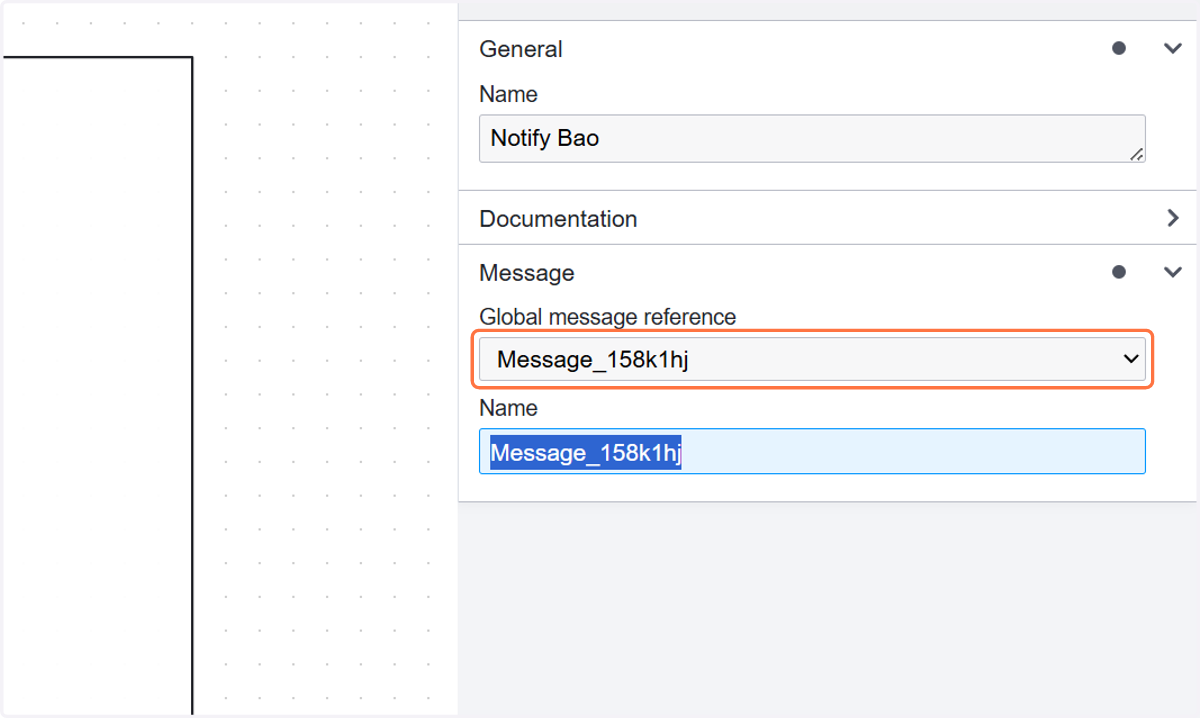Click the General section header
1200x718 pixels.
click(x=828, y=48)
